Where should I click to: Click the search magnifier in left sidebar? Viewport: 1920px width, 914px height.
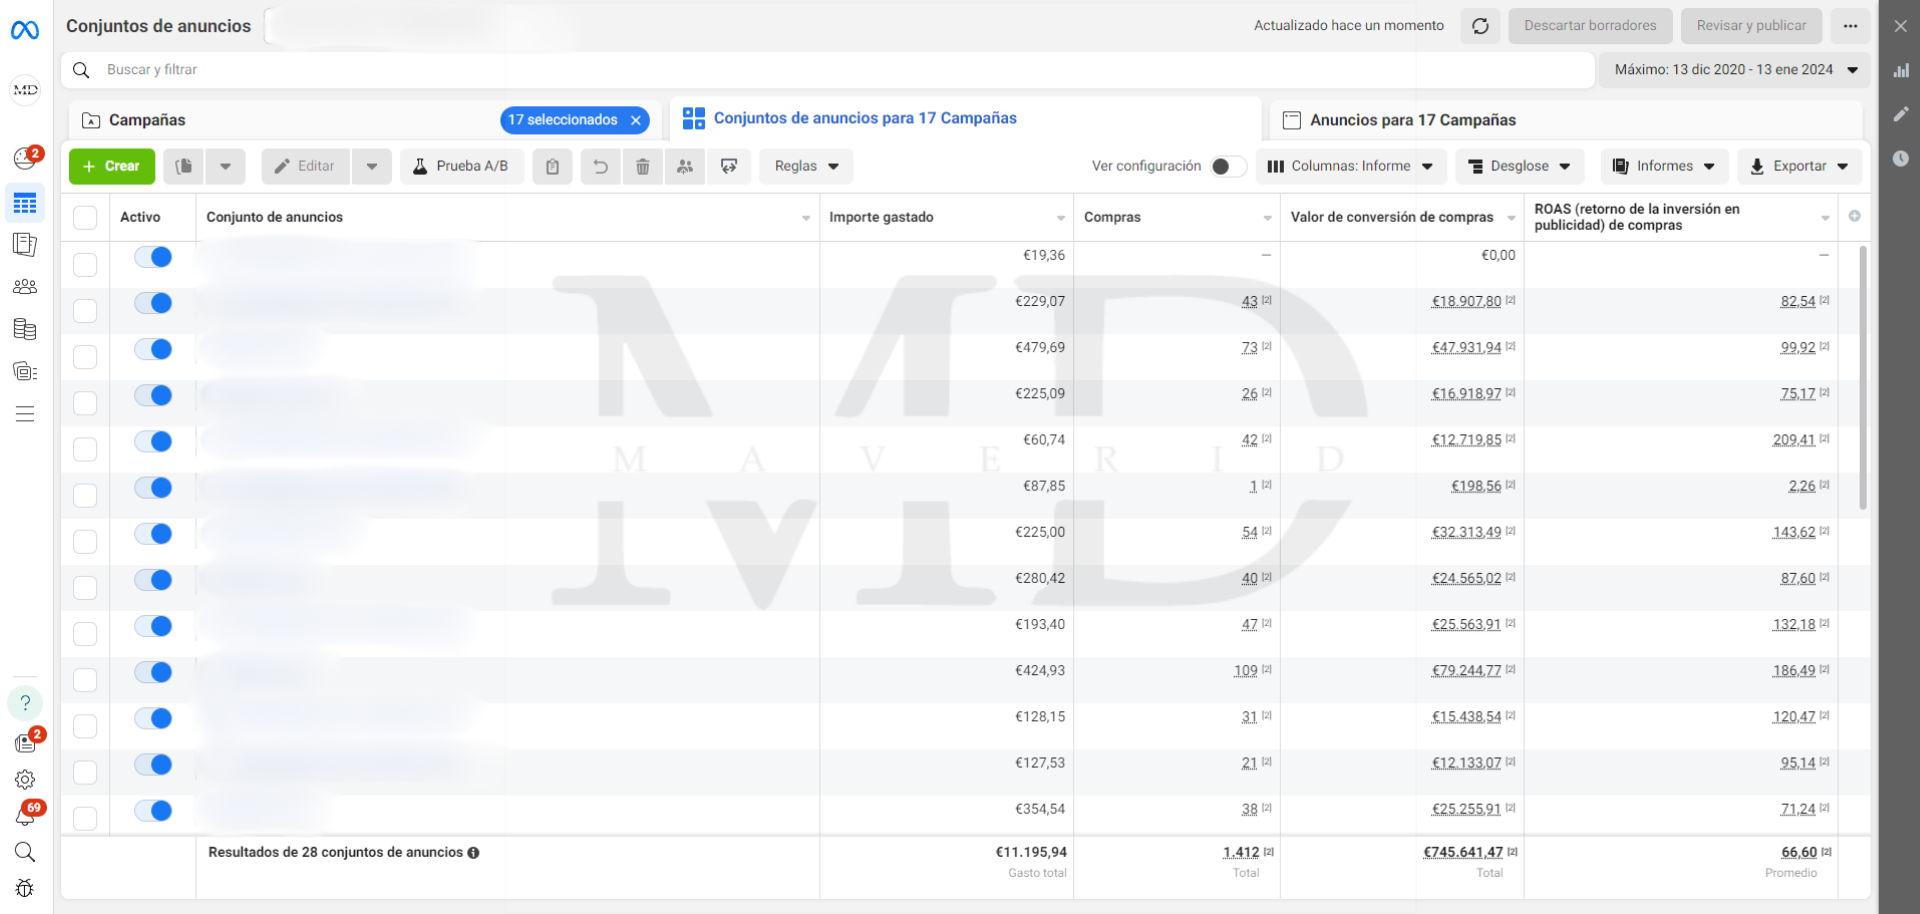(x=25, y=852)
